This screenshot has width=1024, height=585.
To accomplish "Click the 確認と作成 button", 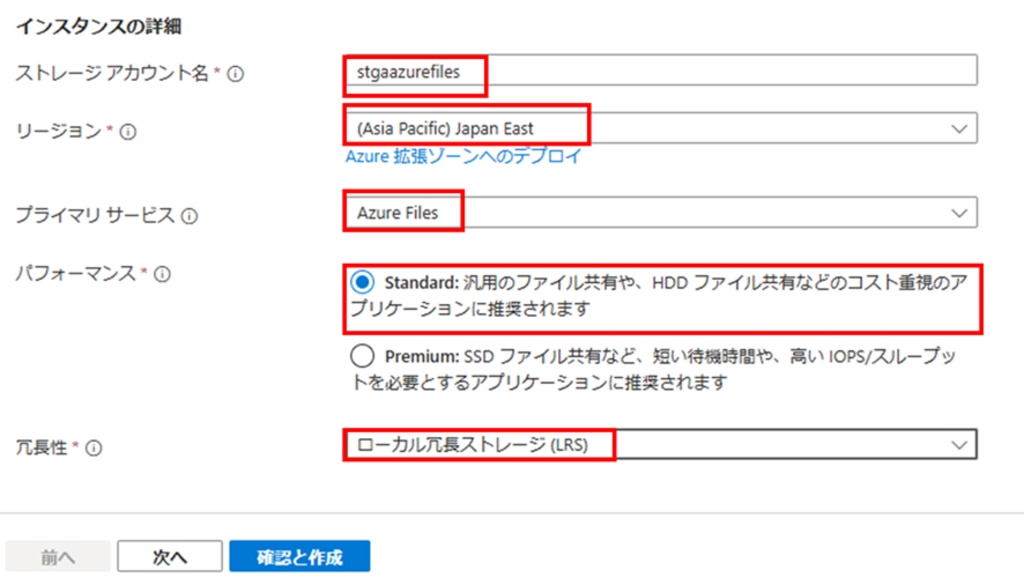I will (x=300, y=556).
